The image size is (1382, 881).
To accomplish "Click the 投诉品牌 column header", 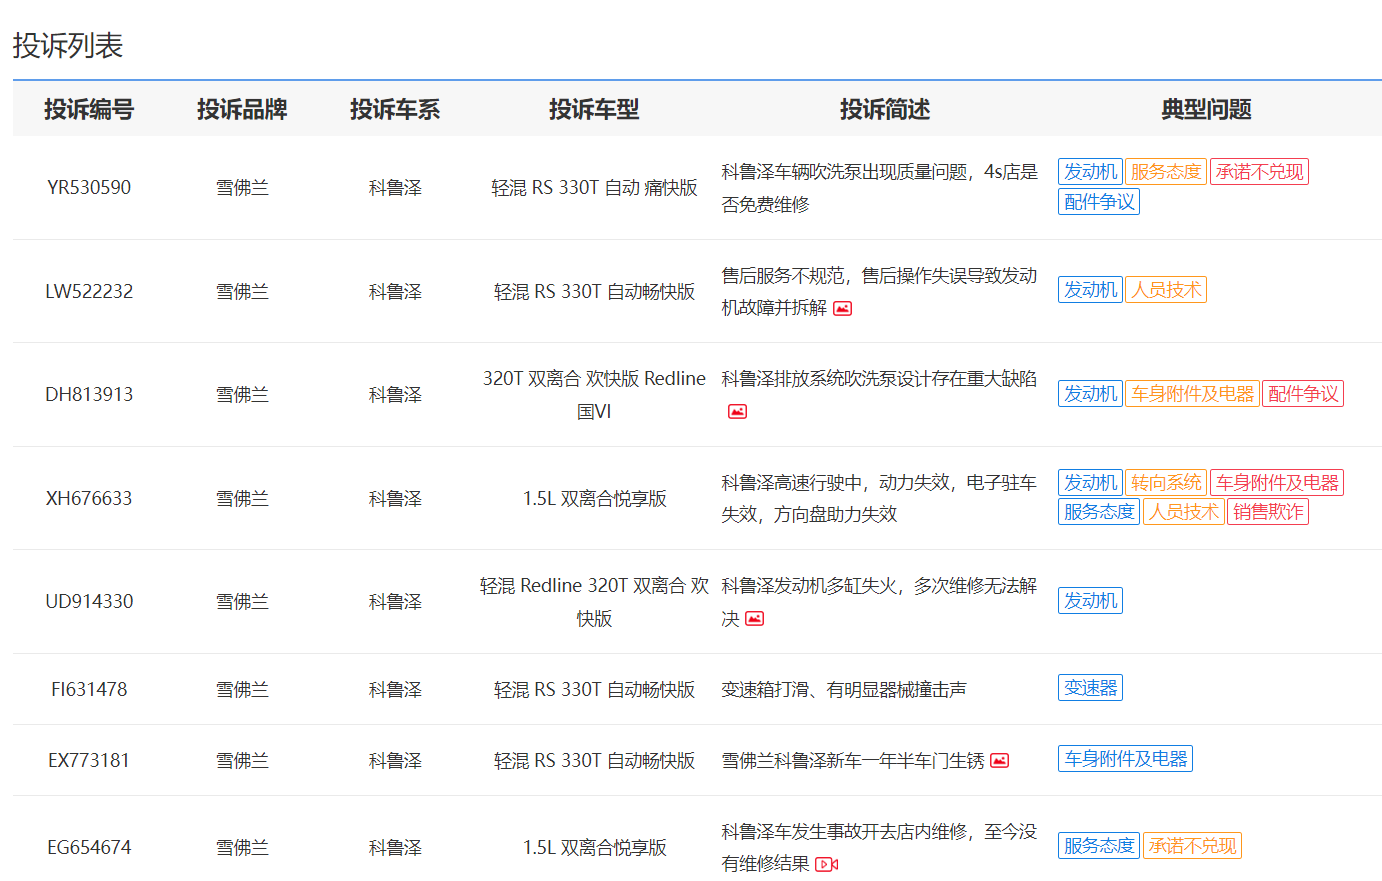I will [x=242, y=109].
